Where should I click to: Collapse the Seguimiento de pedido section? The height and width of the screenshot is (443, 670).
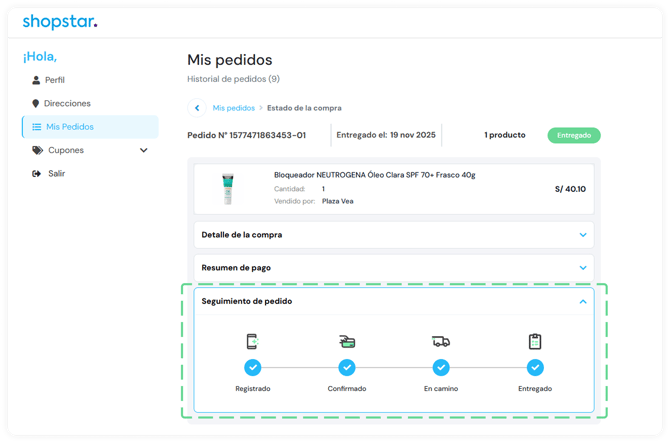[583, 301]
